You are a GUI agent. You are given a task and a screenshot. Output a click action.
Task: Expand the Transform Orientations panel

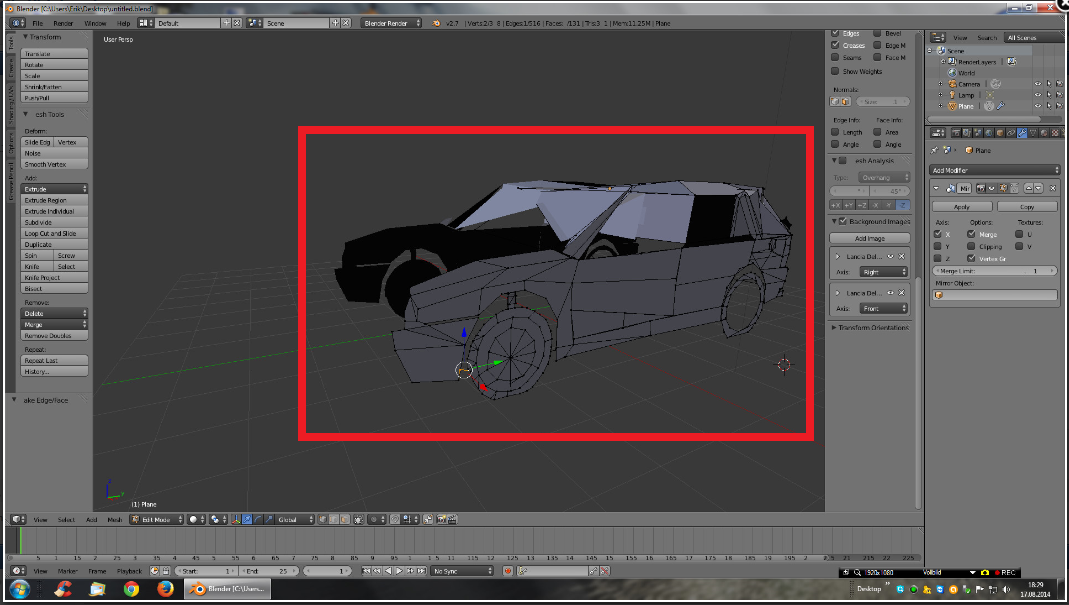tap(870, 327)
